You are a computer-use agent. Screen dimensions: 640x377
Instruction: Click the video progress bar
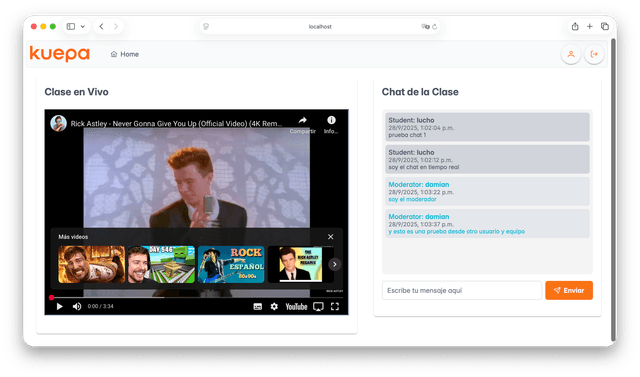pyautogui.click(x=197, y=297)
